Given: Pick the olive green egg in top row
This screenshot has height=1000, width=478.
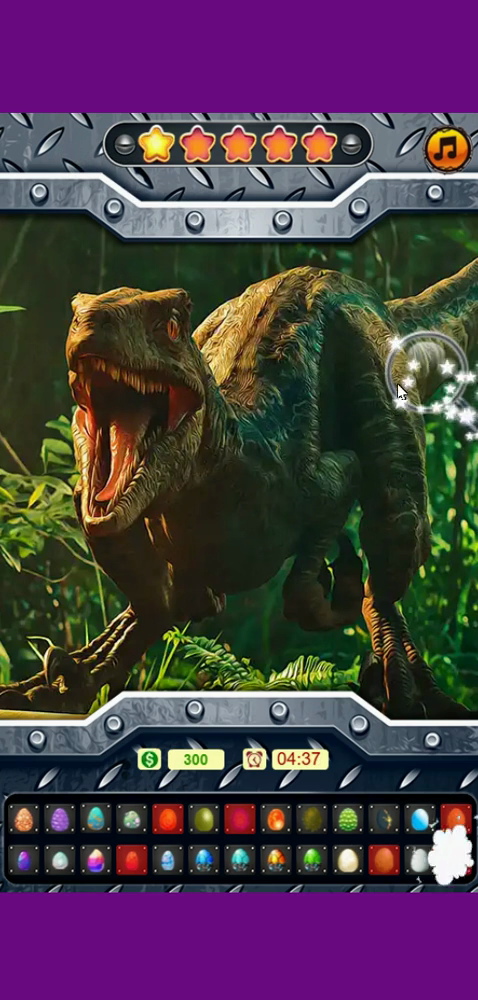Looking at the screenshot, I should tap(204, 818).
